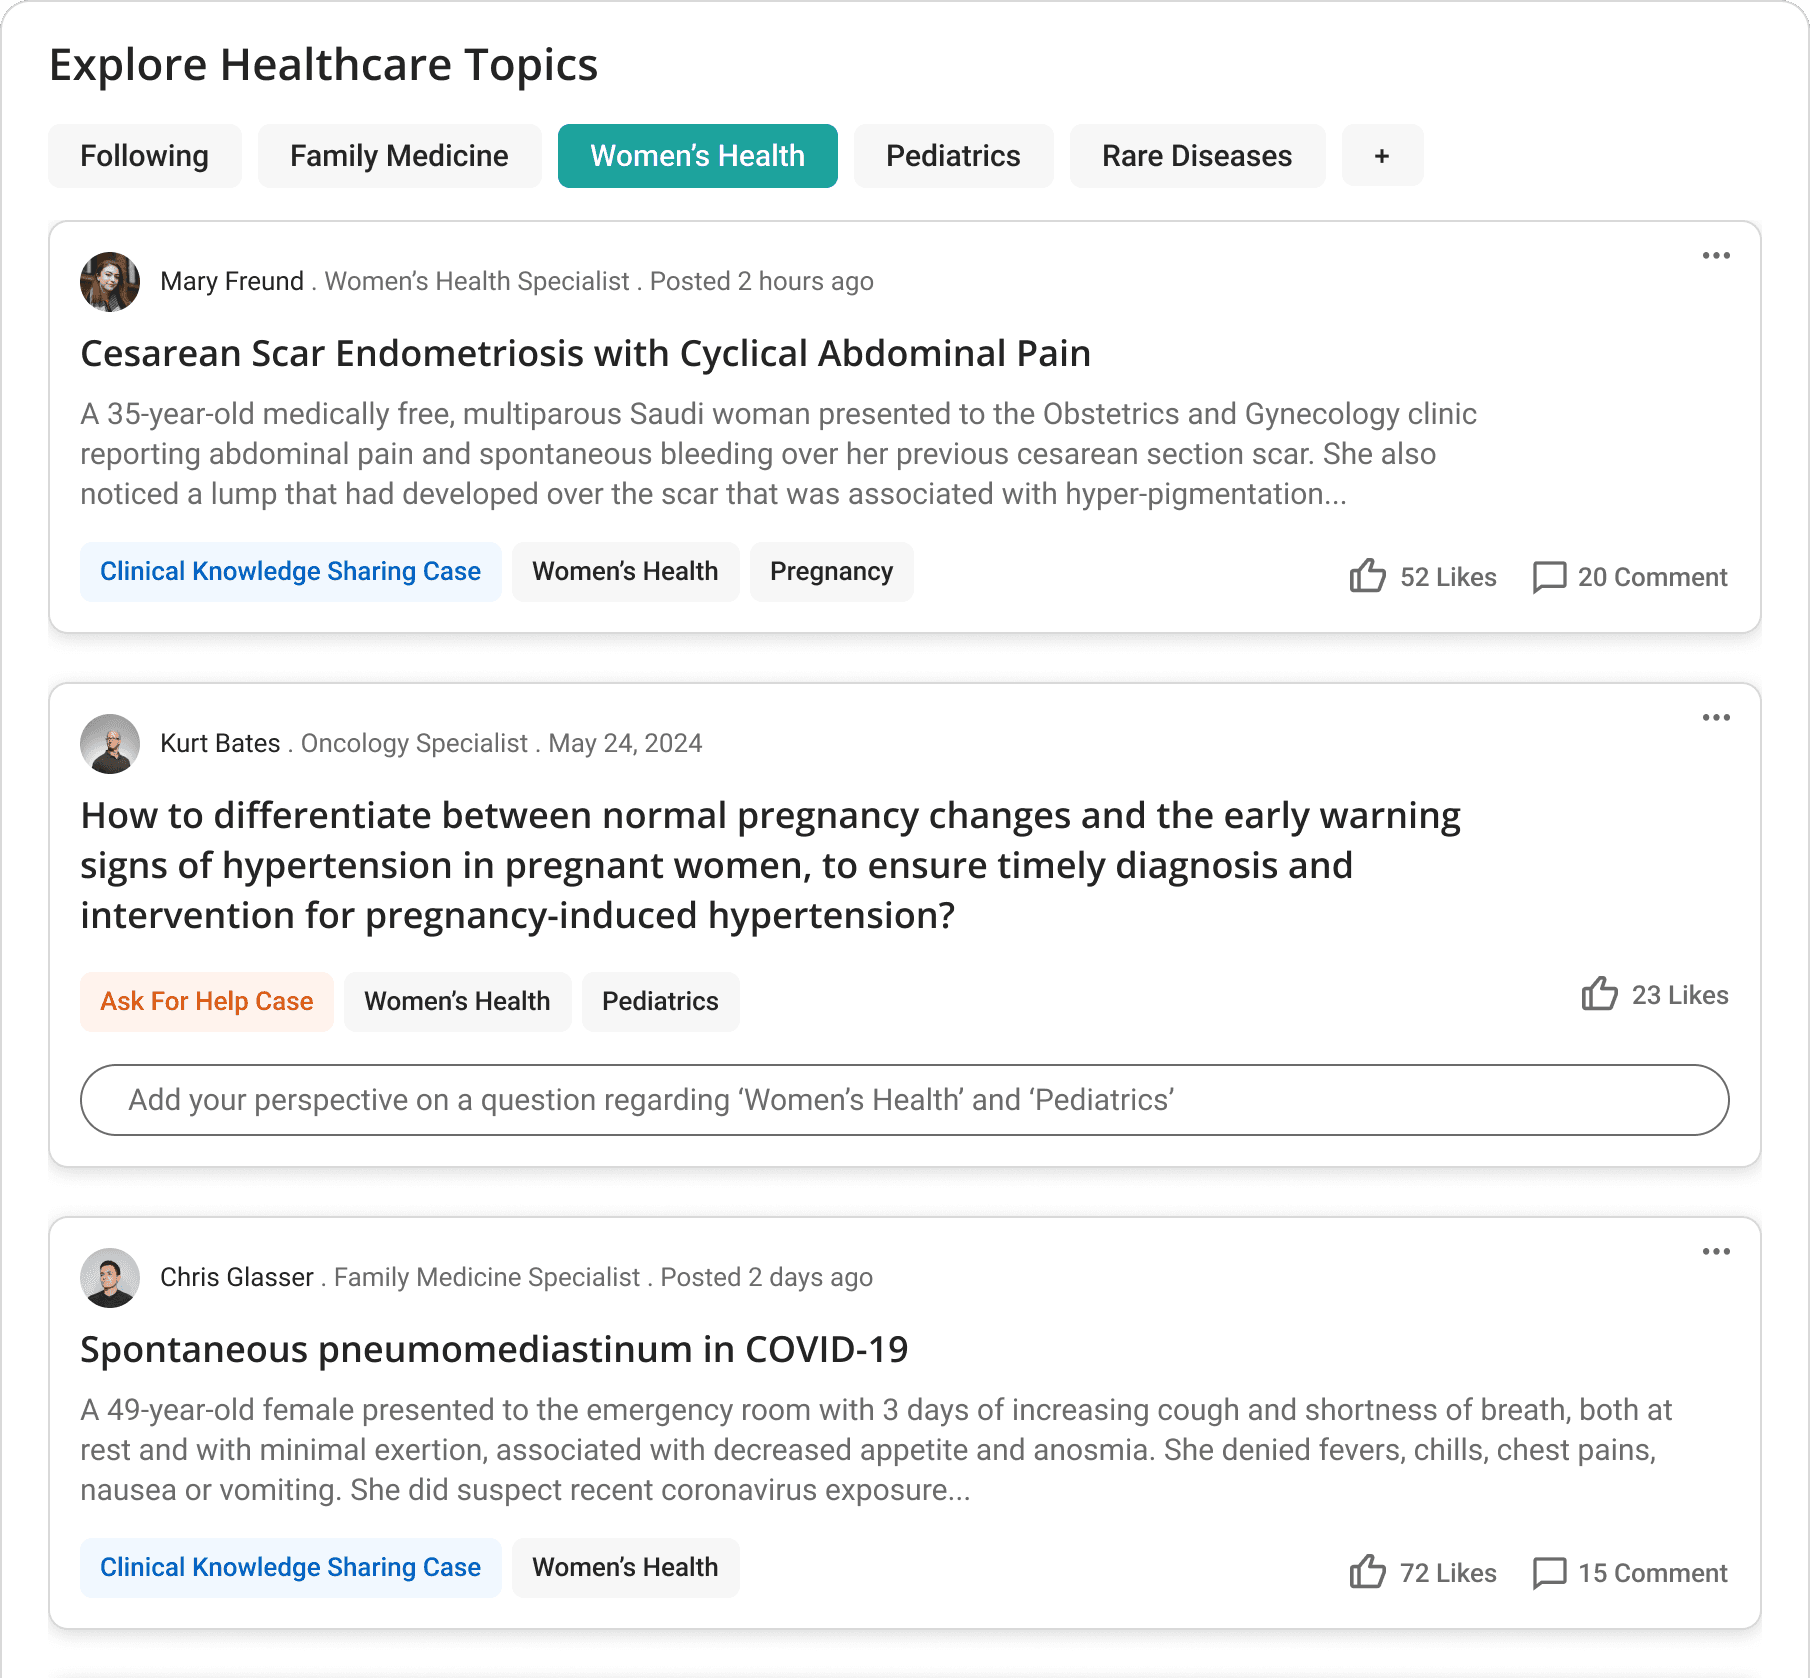This screenshot has width=1810, height=1678.
Task: Open three-dot menu on Kurt Bates' post
Action: 1716,718
